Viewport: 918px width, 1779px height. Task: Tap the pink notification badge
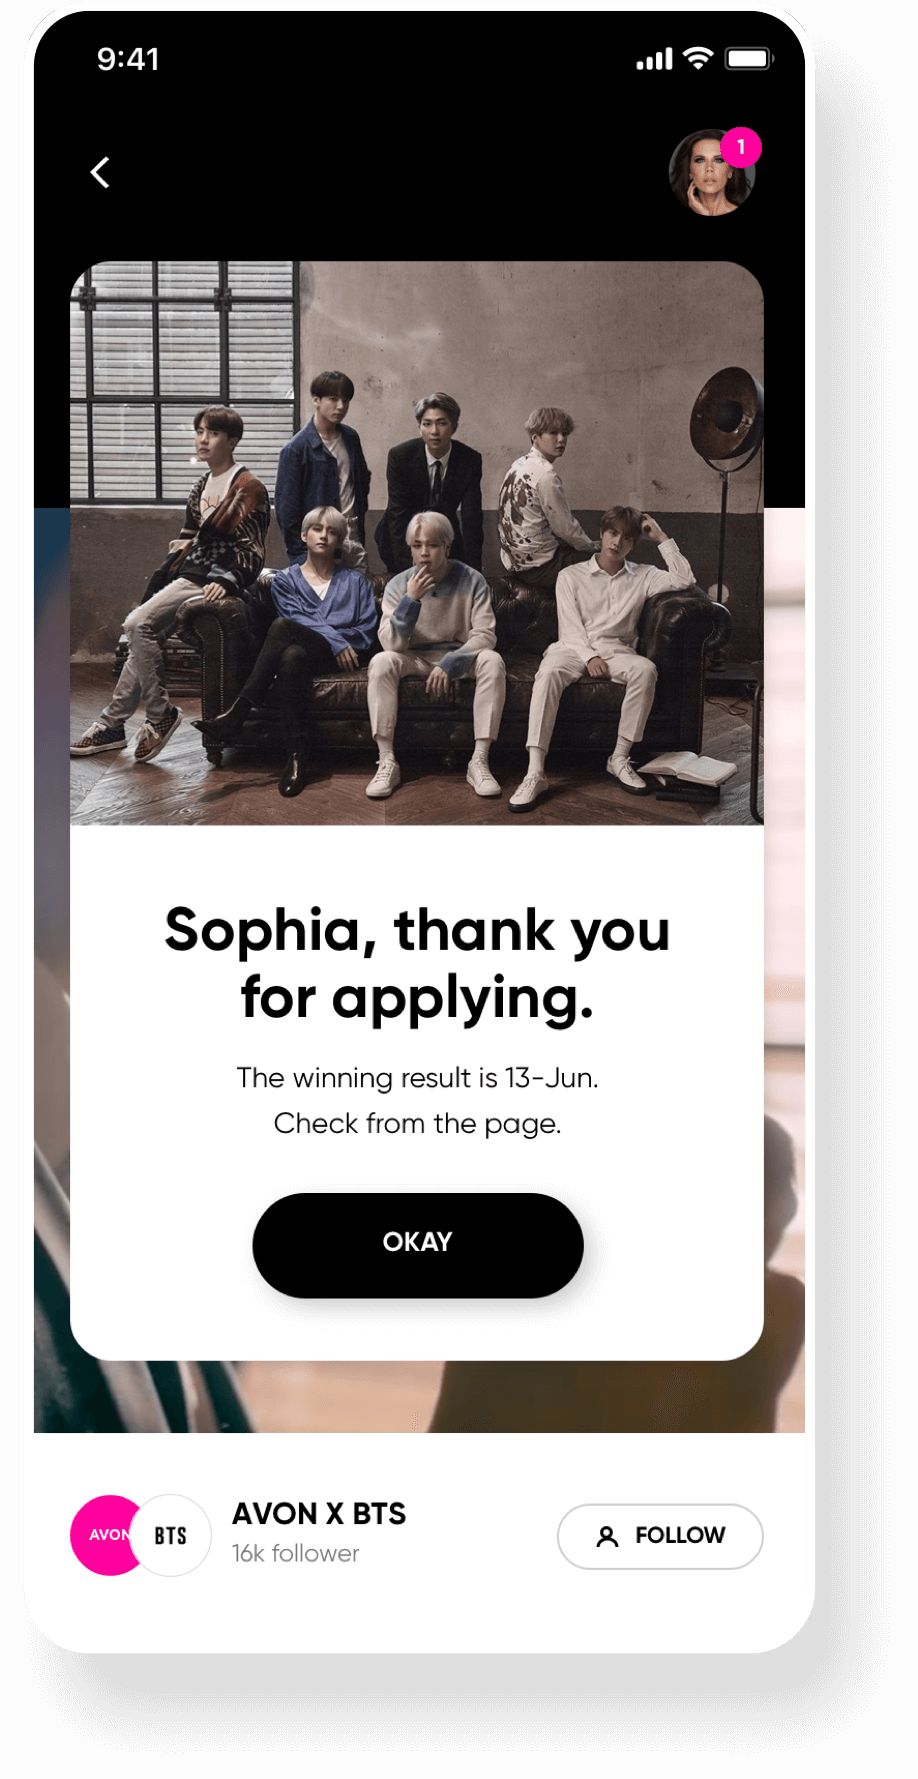741,147
